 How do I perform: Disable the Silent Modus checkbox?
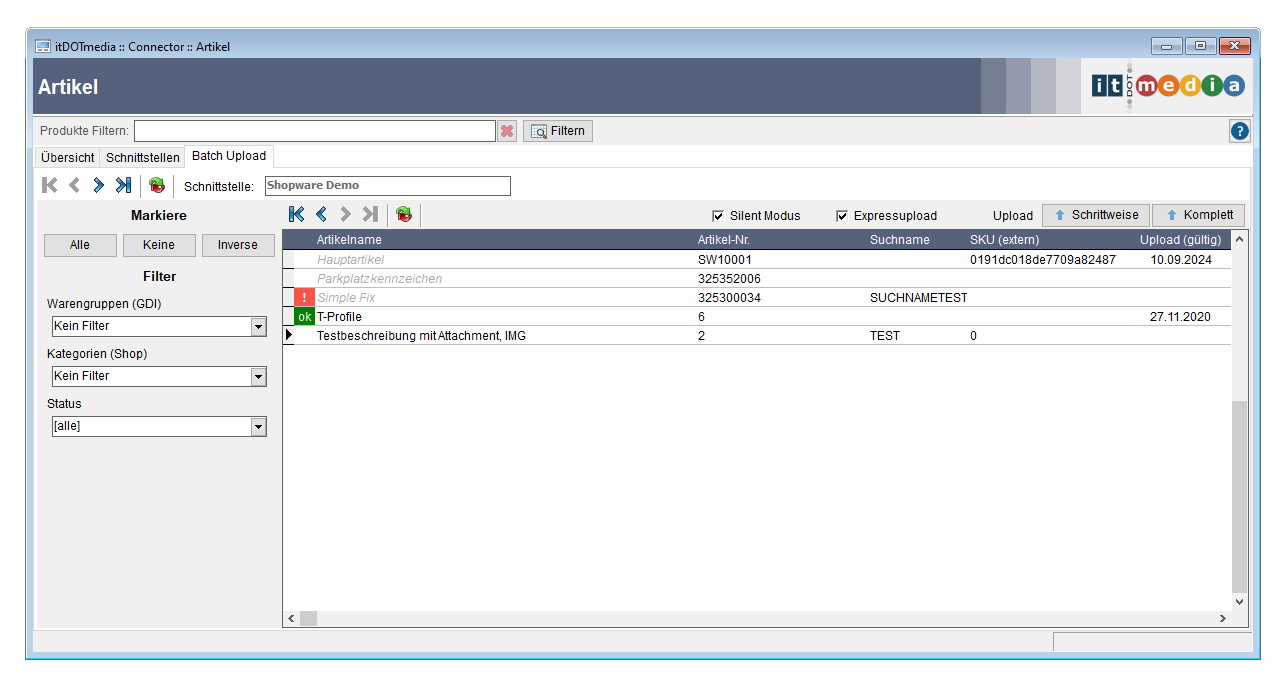(718, 216)
